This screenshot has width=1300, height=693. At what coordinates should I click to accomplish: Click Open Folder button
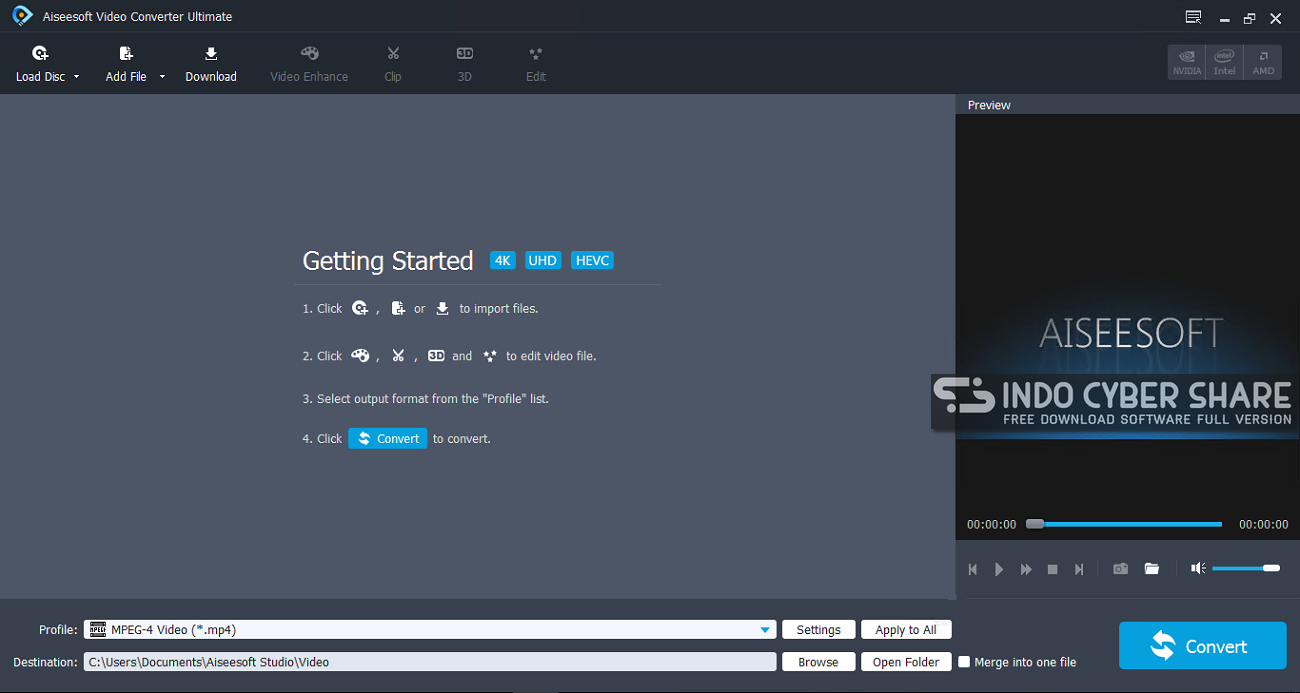click(x=906, y=662)
